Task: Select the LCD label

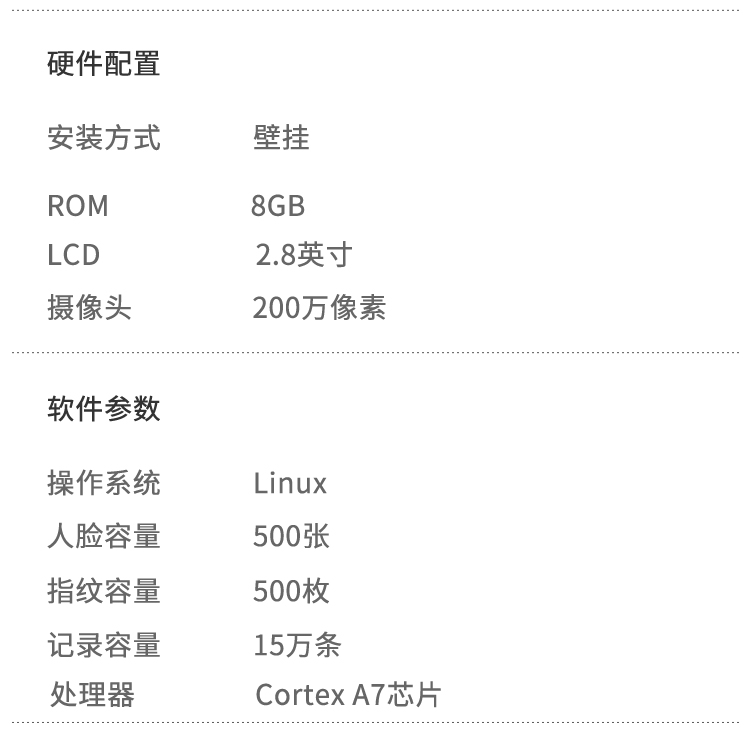Action: coord(74,255)
